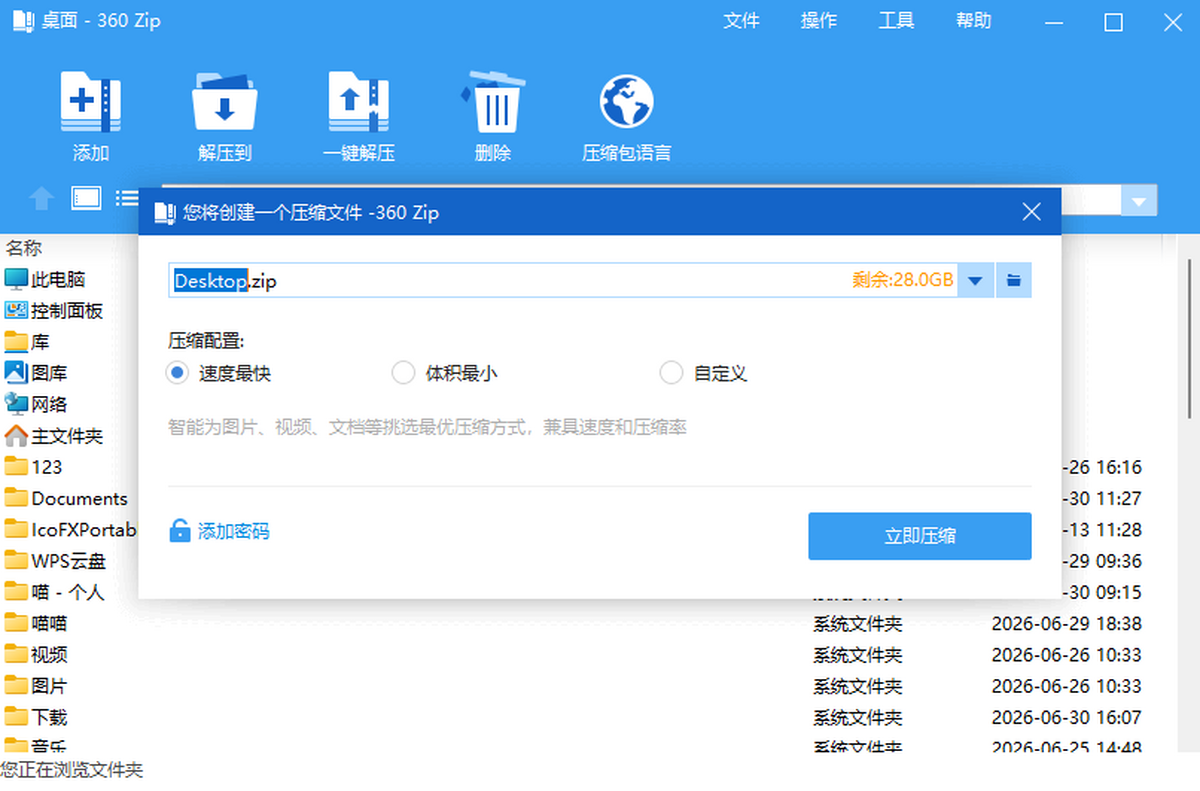Click the 2026-06-30 16:07 date cell
This screenshot has height=791, width=1200.
coord(1066,717)
